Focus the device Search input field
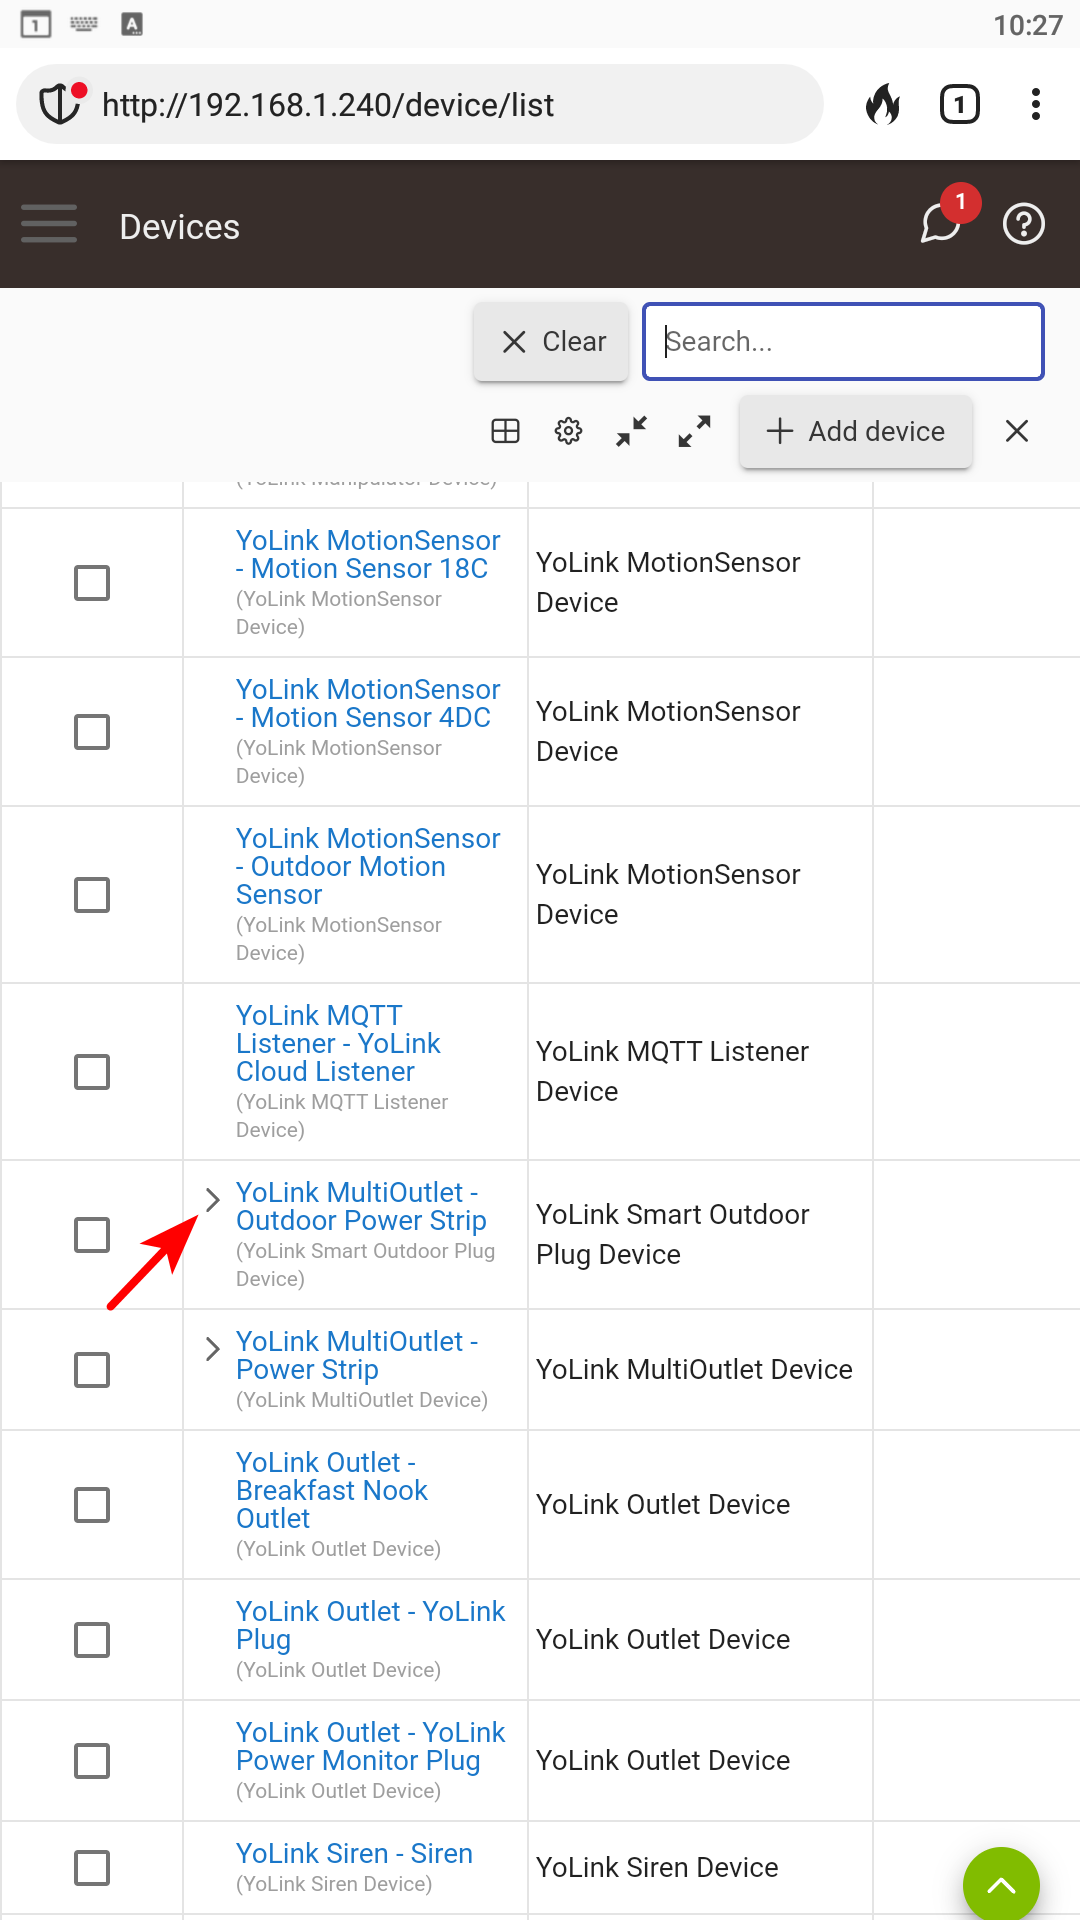The height and width of the screenshot is (1920, 1080). (x=844, y=342)
